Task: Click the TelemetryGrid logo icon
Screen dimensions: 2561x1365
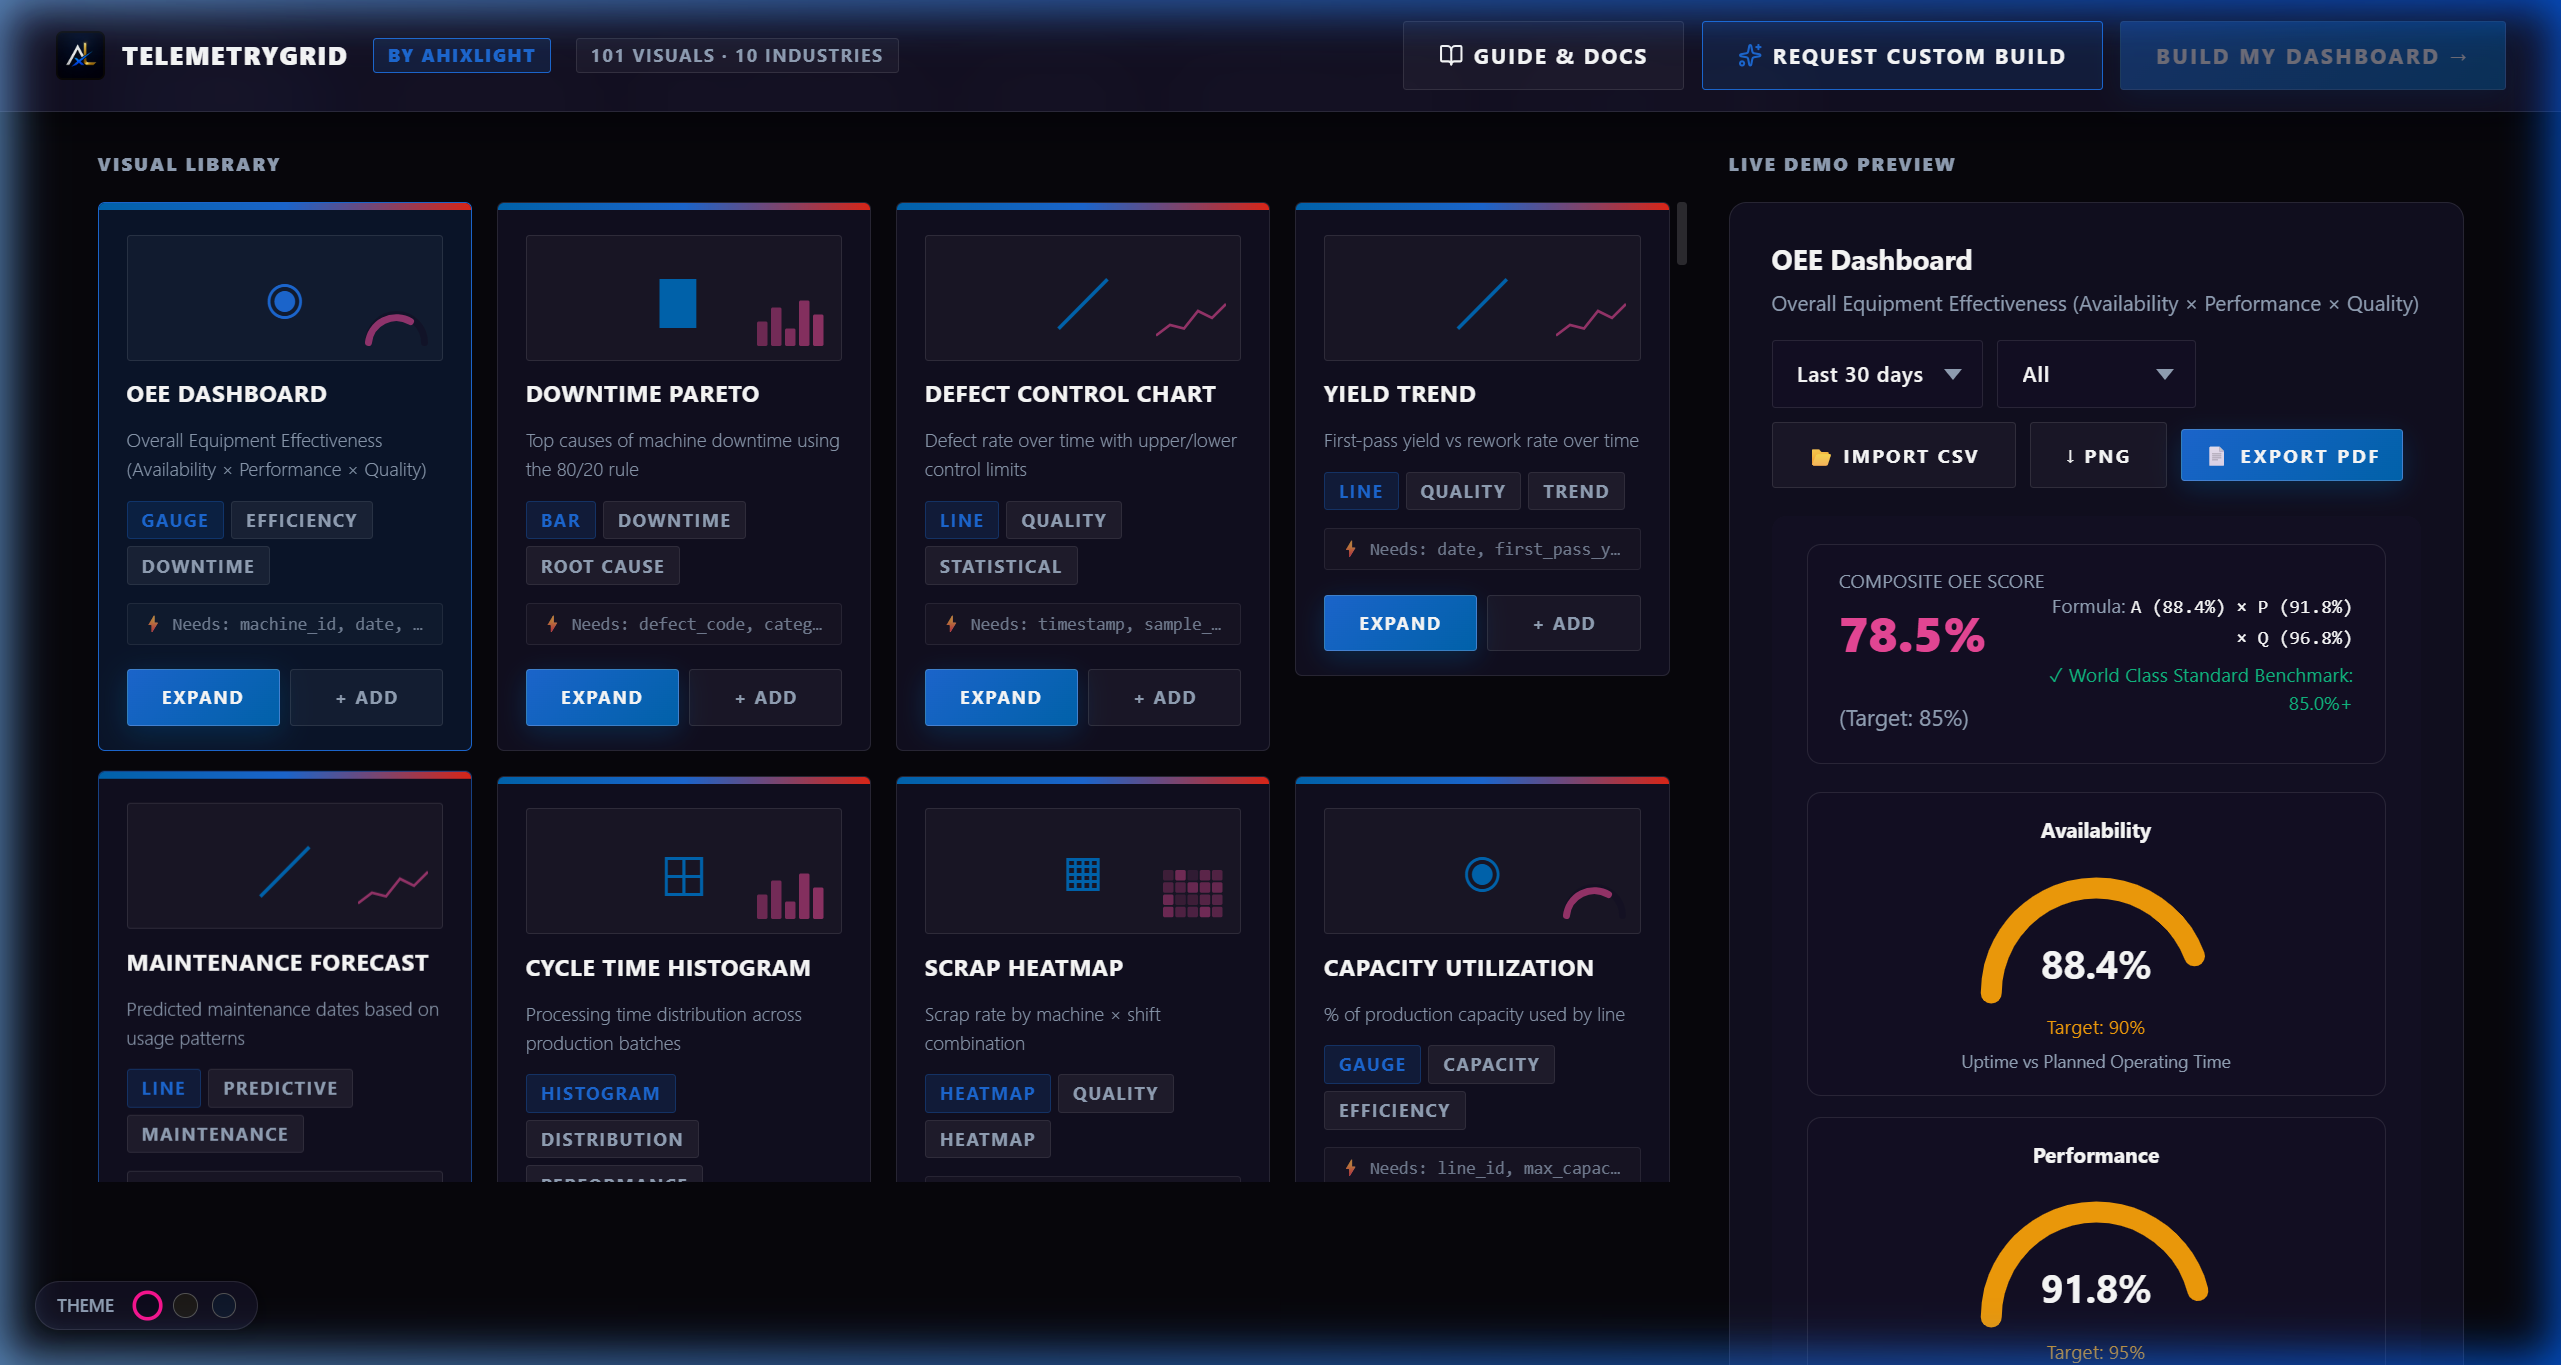Action: 80,55
